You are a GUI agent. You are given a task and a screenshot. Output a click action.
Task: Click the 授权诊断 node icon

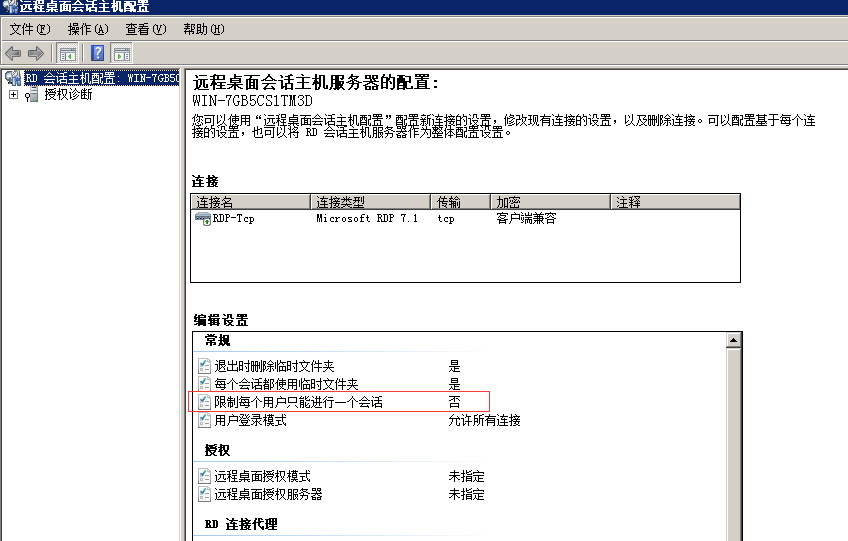pos(31,96)
